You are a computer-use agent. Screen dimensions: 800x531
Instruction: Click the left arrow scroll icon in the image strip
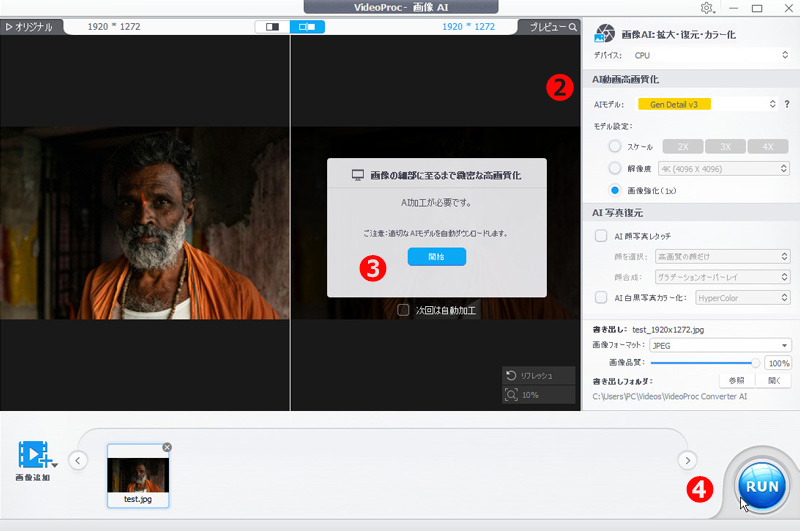pos(78,460)
